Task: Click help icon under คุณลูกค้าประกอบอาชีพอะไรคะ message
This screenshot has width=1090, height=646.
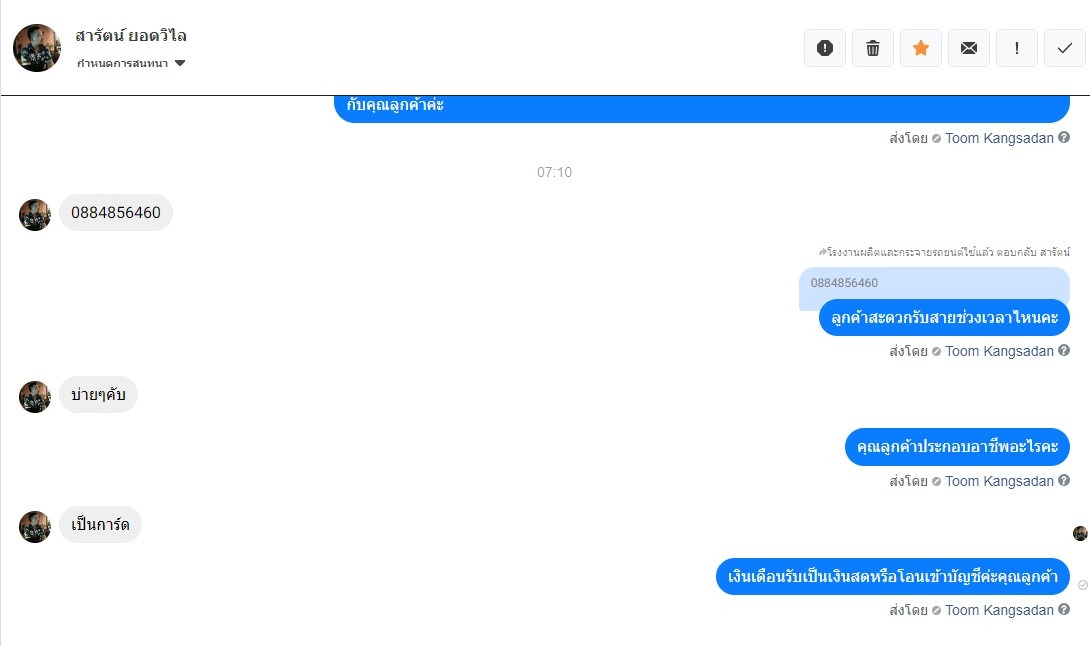Action: pos(1064,481)
